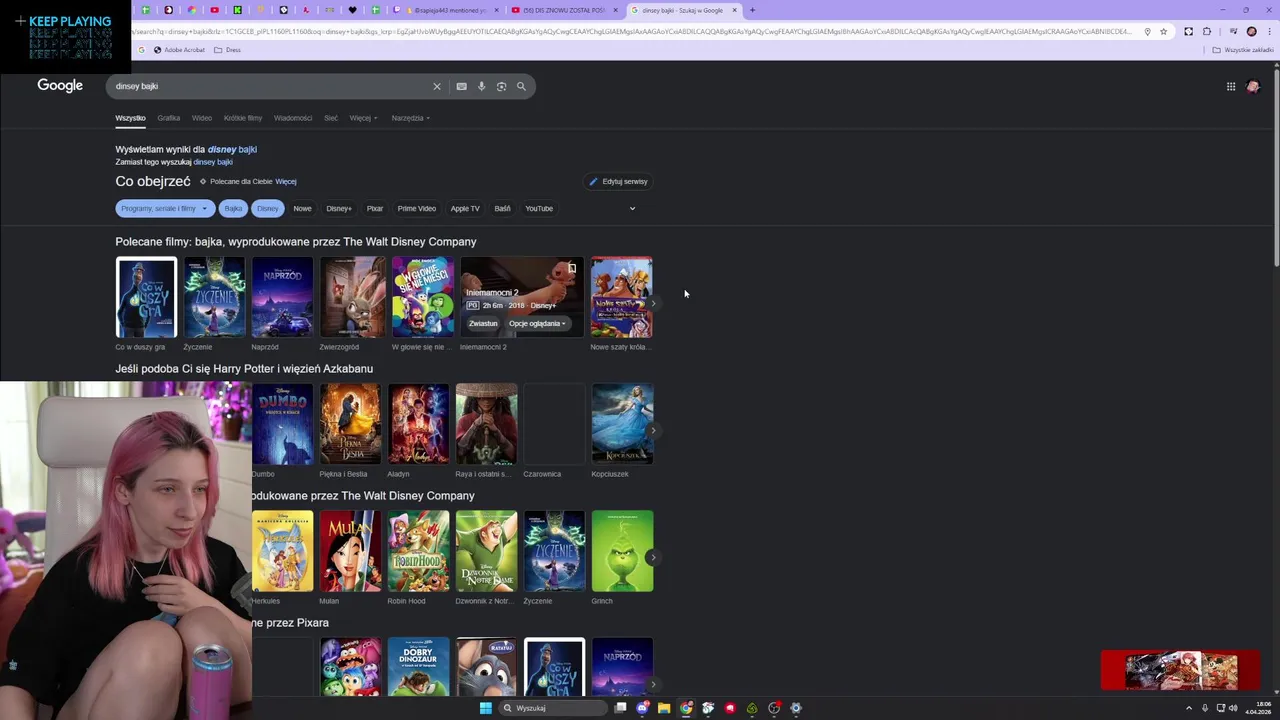Toggle the Disney filter chip

click(x=268, y=208)
